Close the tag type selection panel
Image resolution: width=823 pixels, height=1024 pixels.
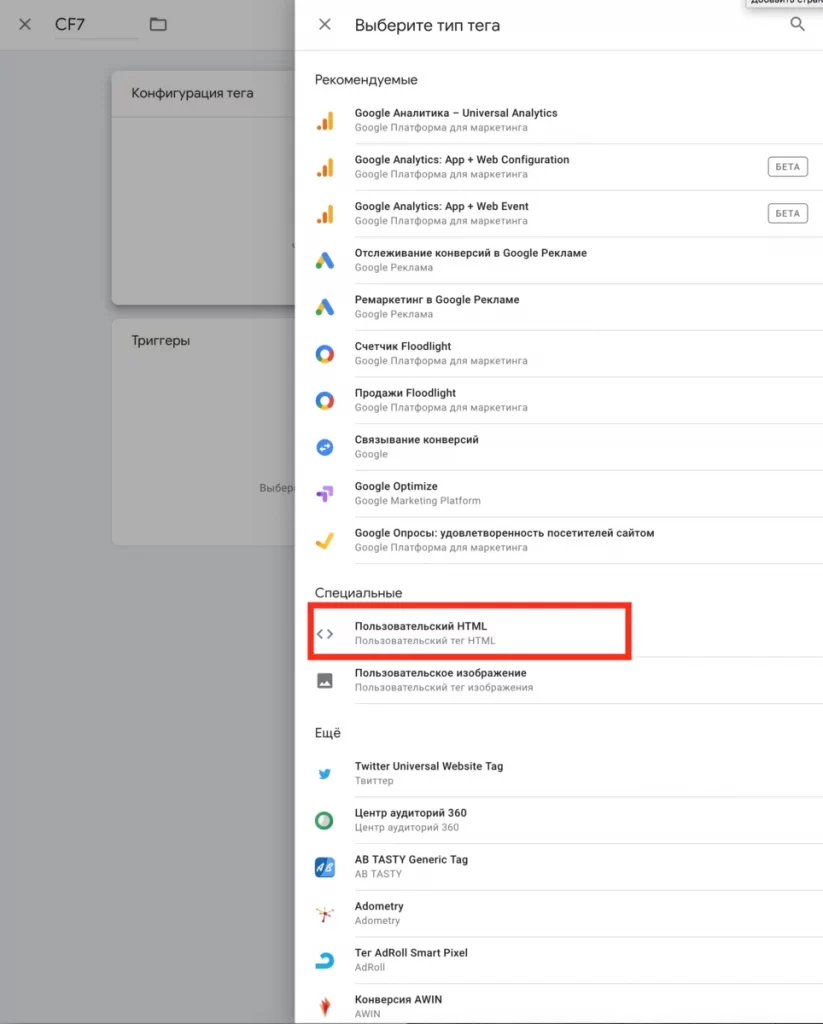[325, 25]
